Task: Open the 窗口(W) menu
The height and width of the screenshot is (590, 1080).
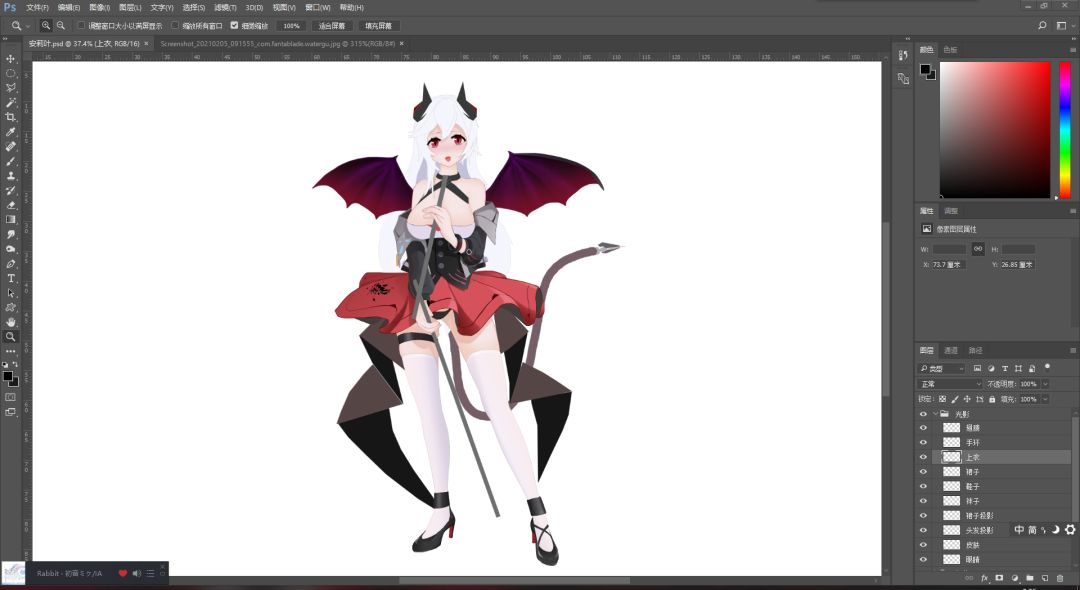Action: (x=318, y=8)
